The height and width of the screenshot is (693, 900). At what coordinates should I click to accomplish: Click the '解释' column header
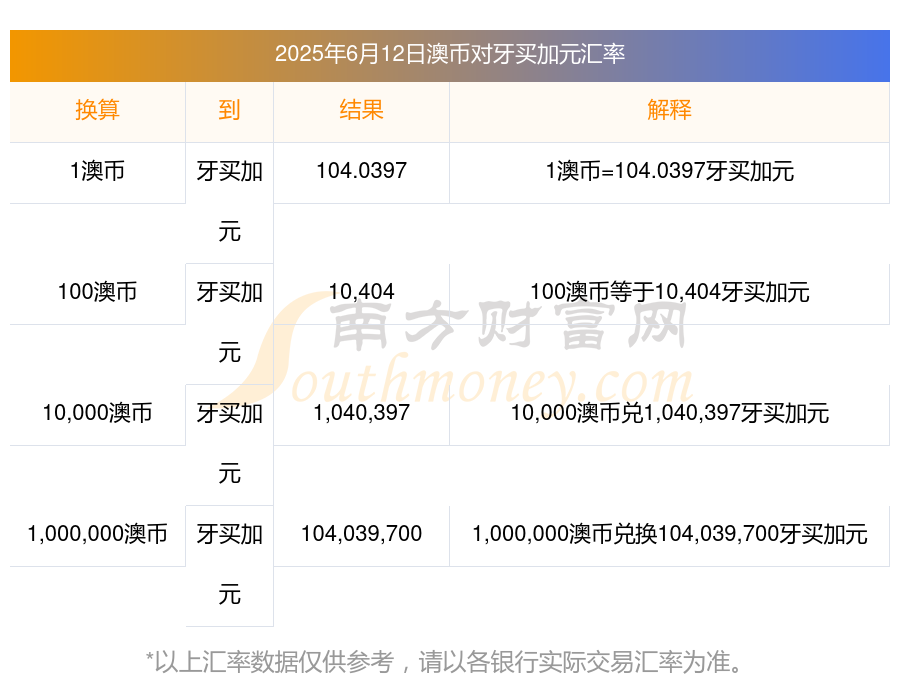pyautogui.click(x=669, y=110)
